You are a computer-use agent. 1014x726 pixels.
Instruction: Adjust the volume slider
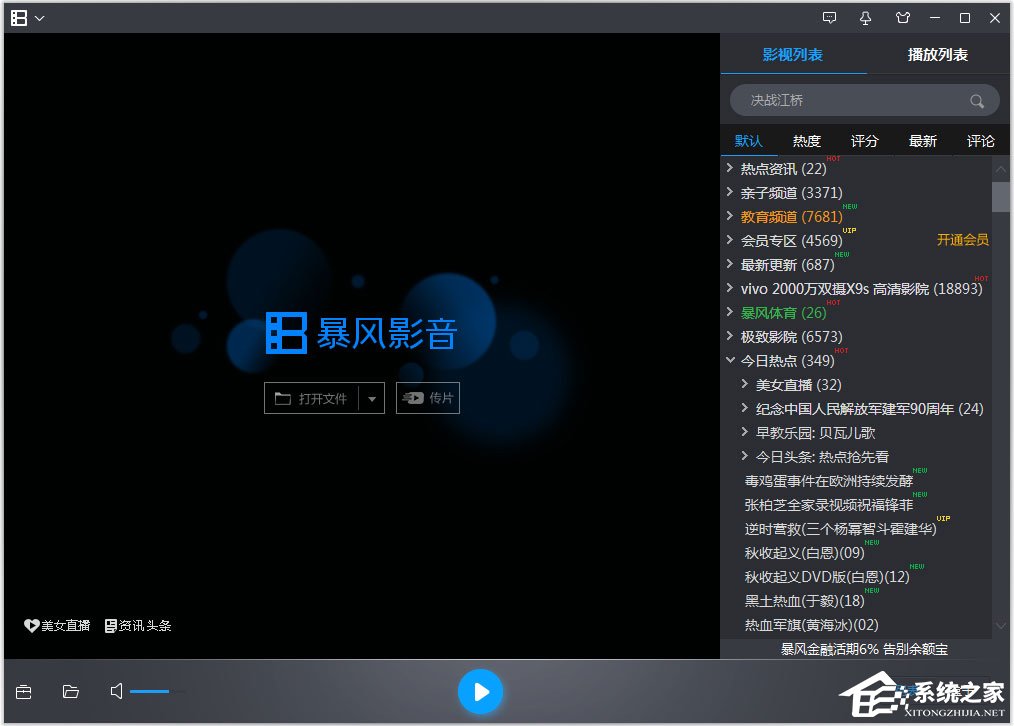(x=160, y=691)
